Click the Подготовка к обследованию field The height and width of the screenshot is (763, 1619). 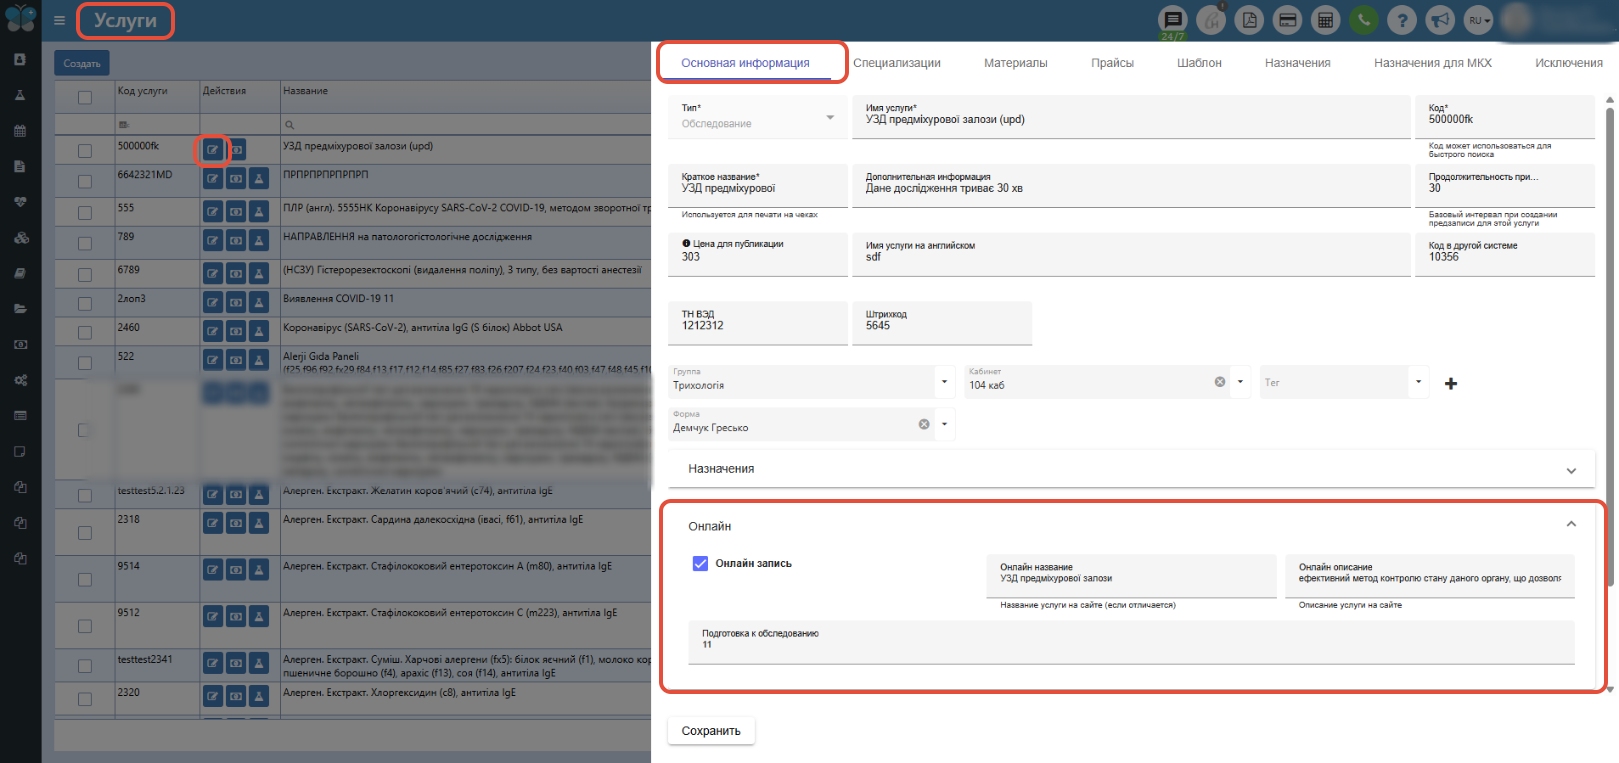pos(1131,642)
